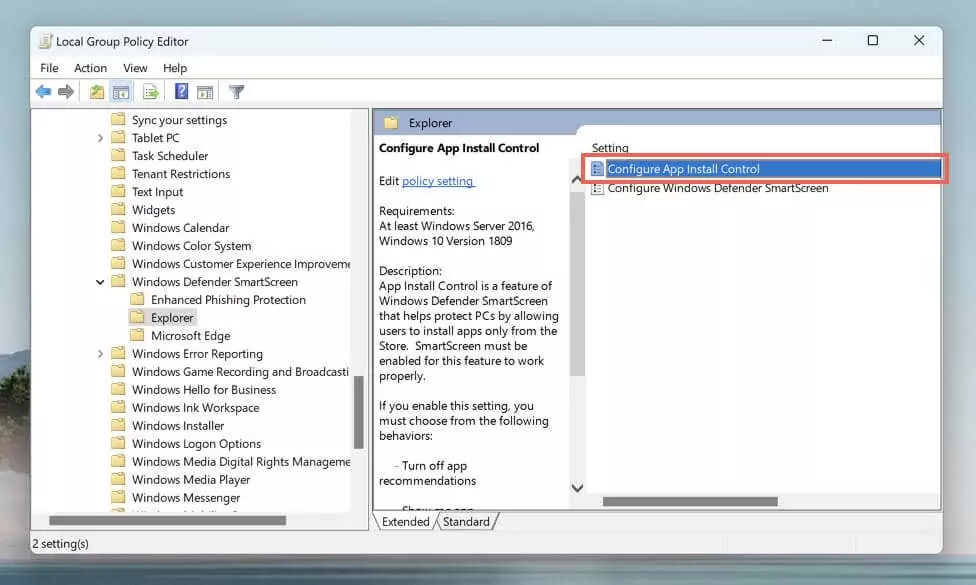Select Windows Defender SmartScreen folder label
The height and width of the screenshot is (585, 976).
pos(215,282)
